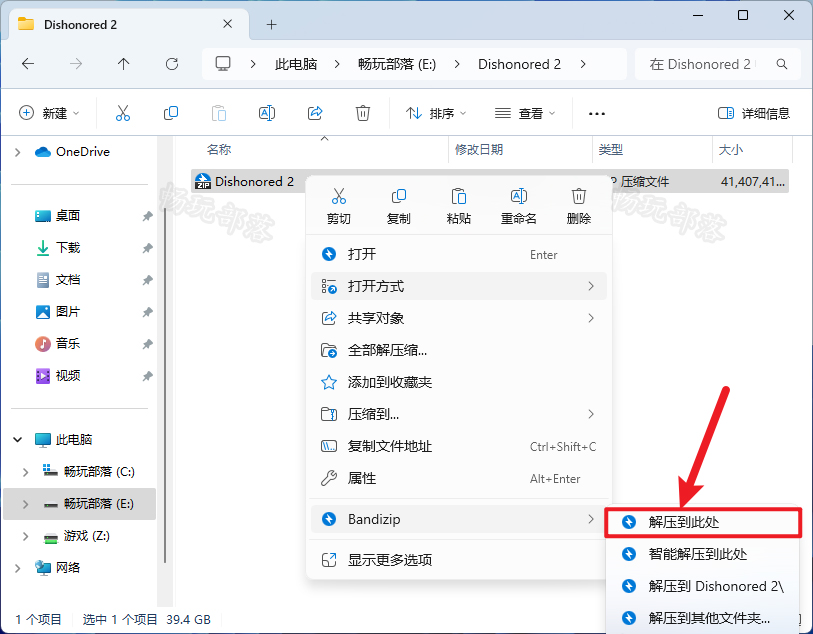Choose 解压到其他文件夹... option
The height and width of the screenshot is (634, 813).
[x=703, y=618]
